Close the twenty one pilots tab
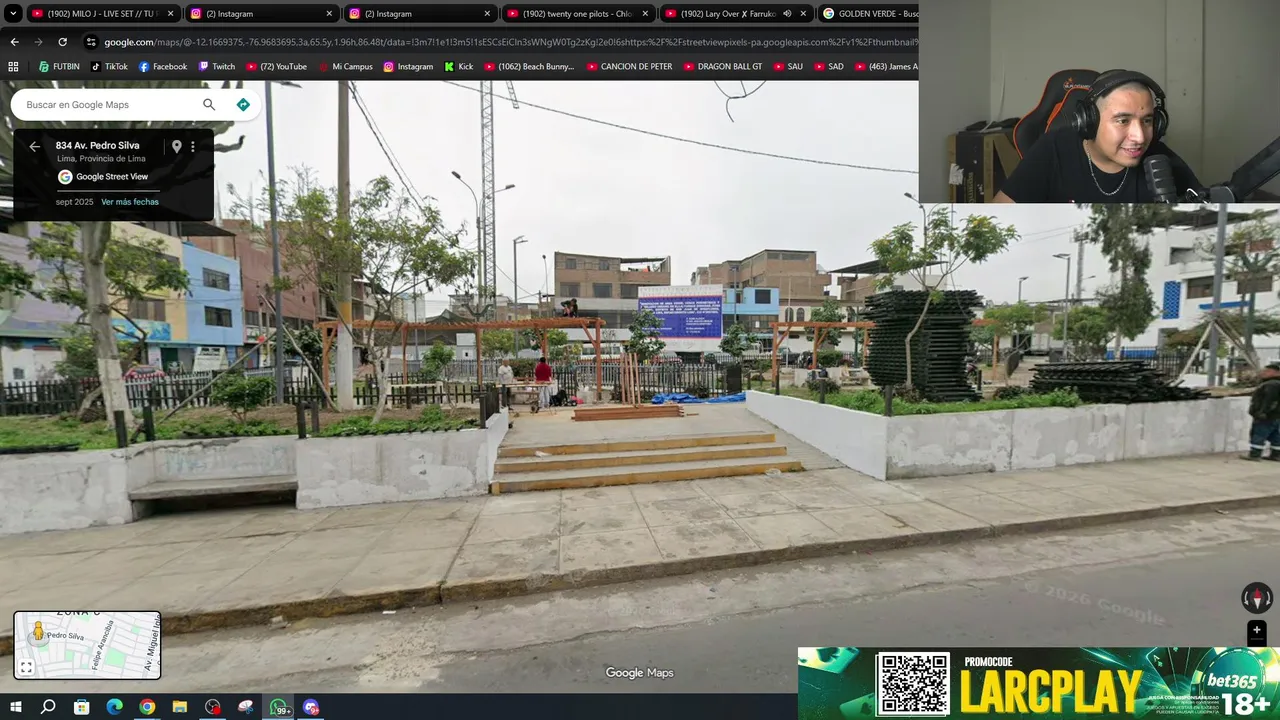The width and height of the screenshot is (1280, 720). click(x=645, y=14)
